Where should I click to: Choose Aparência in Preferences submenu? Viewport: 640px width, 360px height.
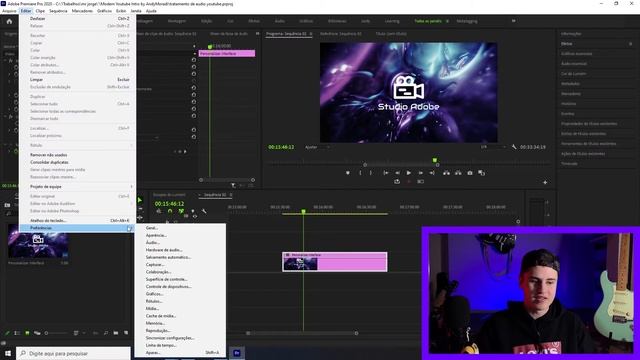click(180, 235)
